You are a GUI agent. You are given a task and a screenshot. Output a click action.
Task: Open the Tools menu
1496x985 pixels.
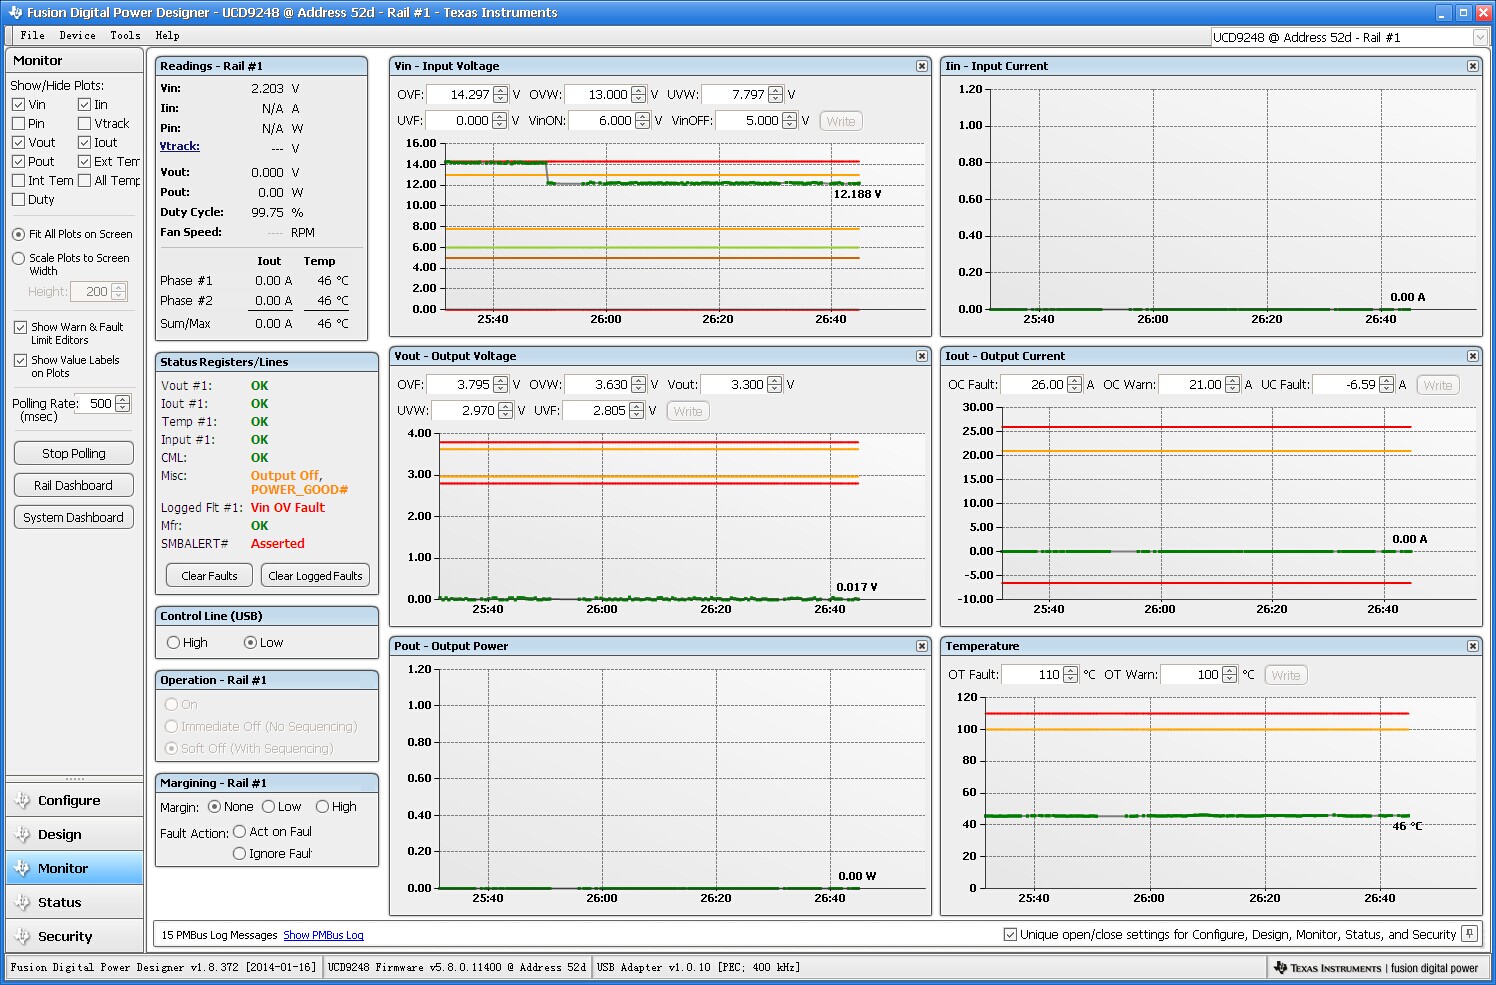(125, 35)
